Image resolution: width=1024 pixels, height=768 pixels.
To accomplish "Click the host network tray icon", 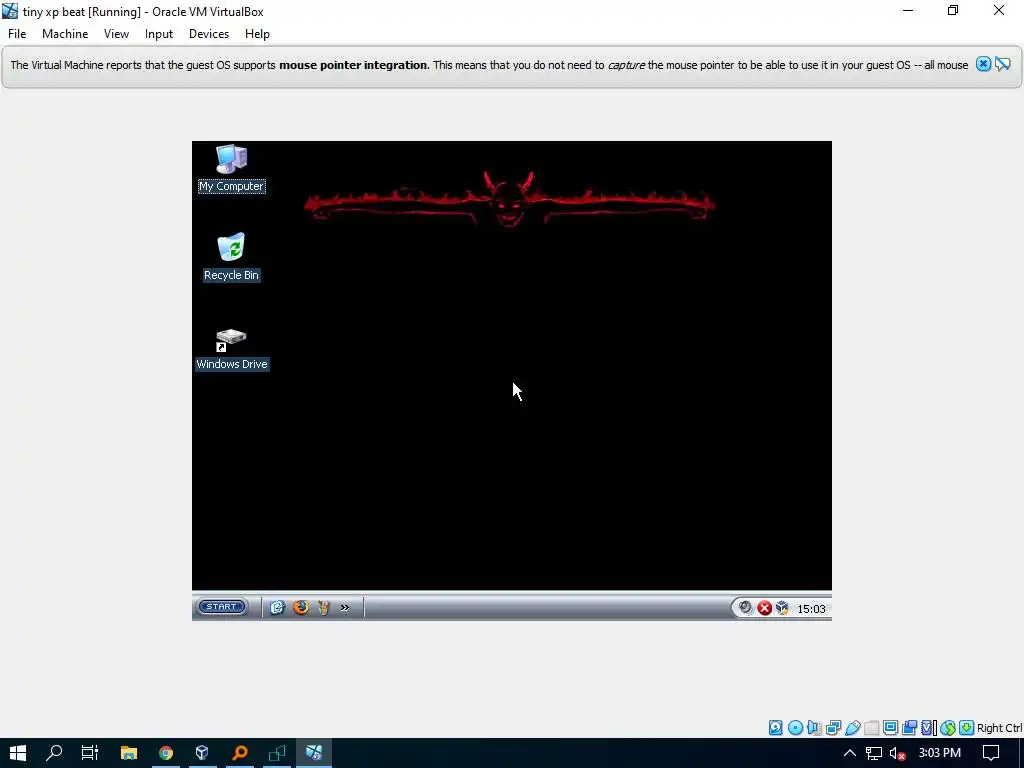I will click(874, 754).
